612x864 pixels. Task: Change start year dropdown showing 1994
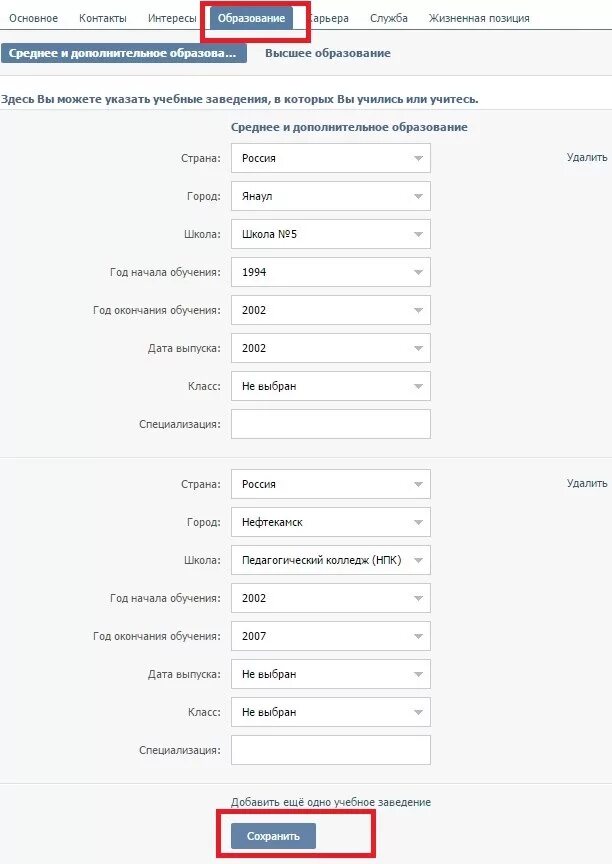[x=330, y=272]
